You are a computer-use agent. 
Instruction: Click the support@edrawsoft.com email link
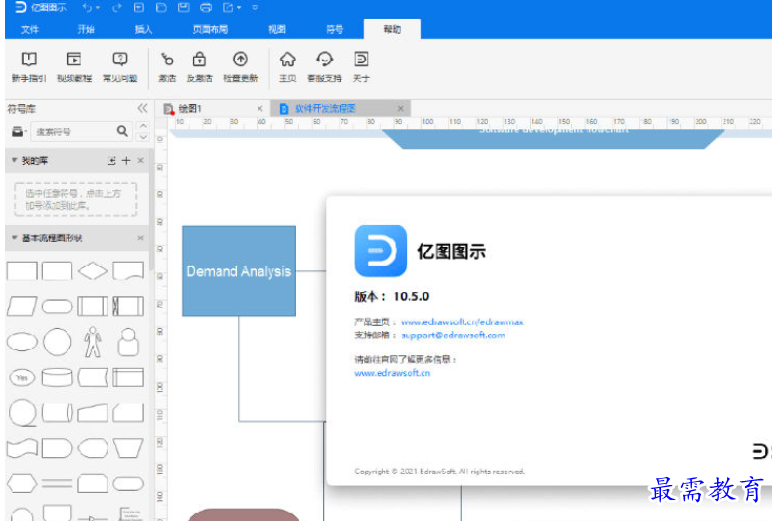453,335
